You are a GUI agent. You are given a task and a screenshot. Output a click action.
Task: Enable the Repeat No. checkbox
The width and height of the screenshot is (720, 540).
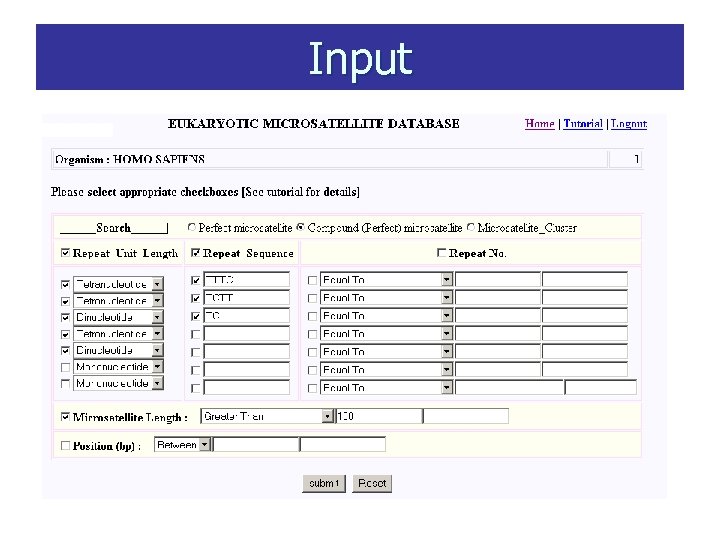[441, 253]
